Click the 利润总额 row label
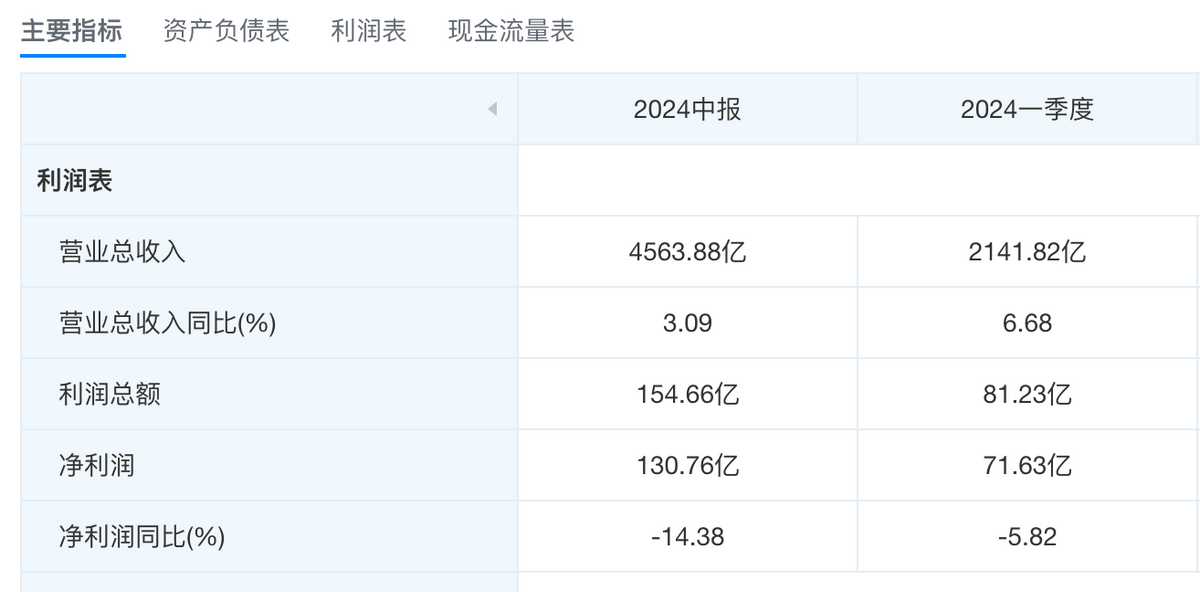The image size is (1200, 592). [110, 394]
